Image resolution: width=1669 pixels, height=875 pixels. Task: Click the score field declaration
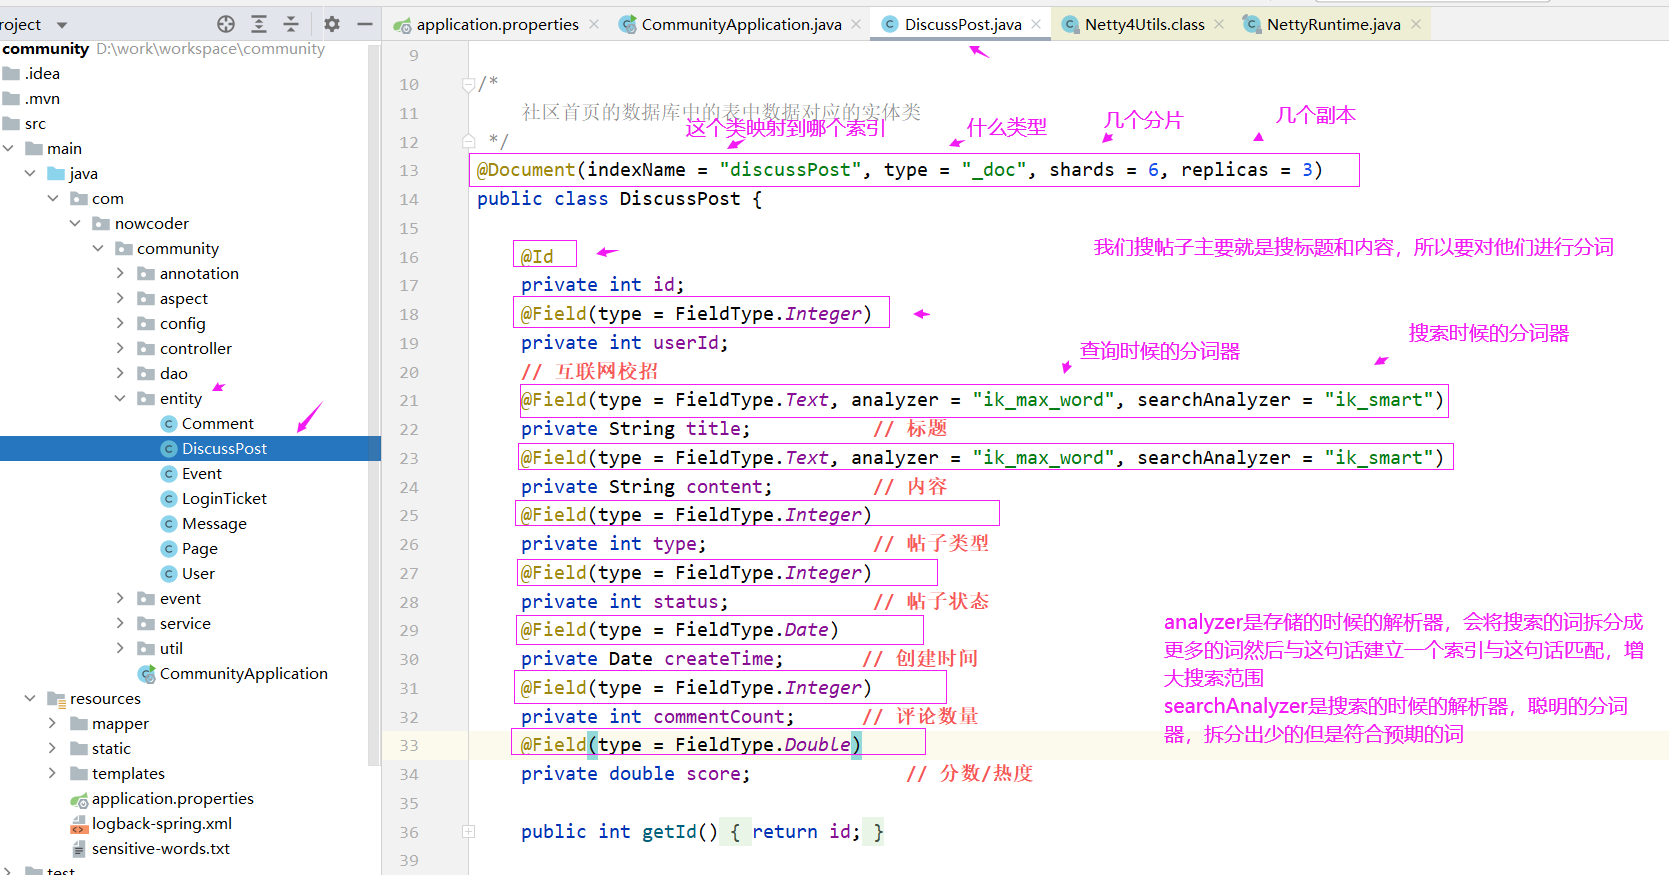pyautogui.click(x=635, y=773)
